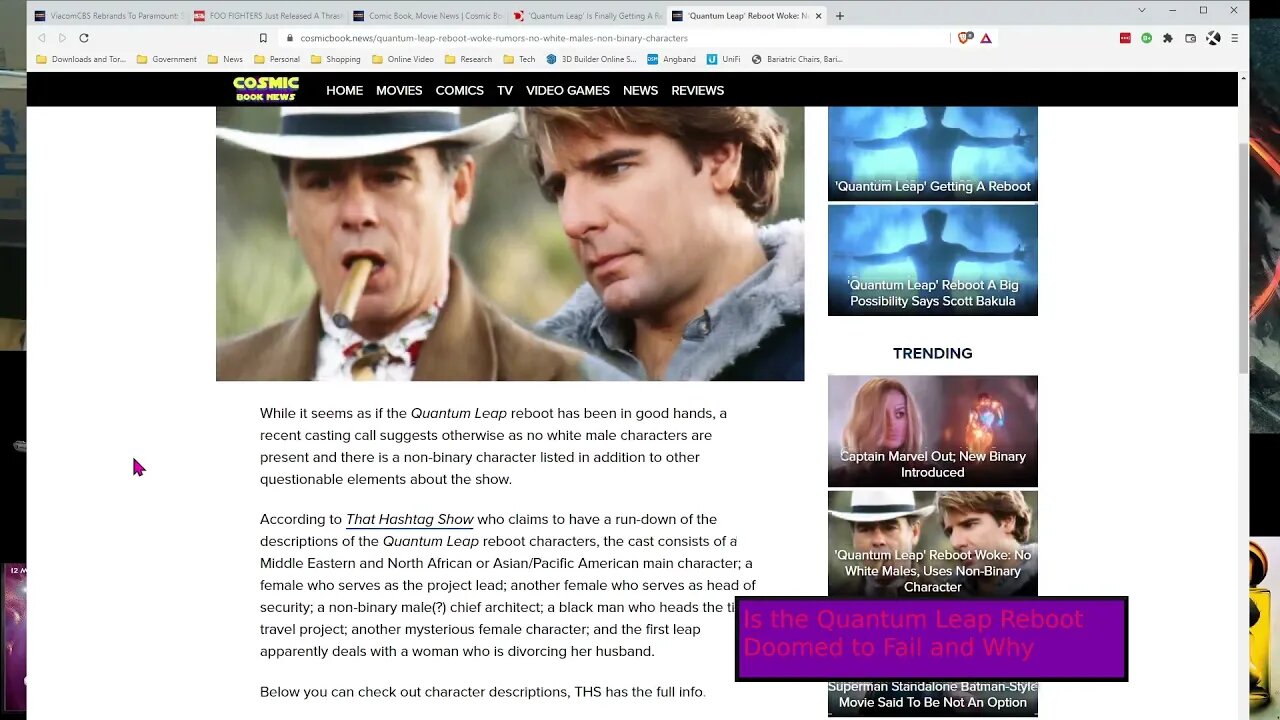
Task: Open the Brave Rewards triangle icon
Action: pos(986,38)
